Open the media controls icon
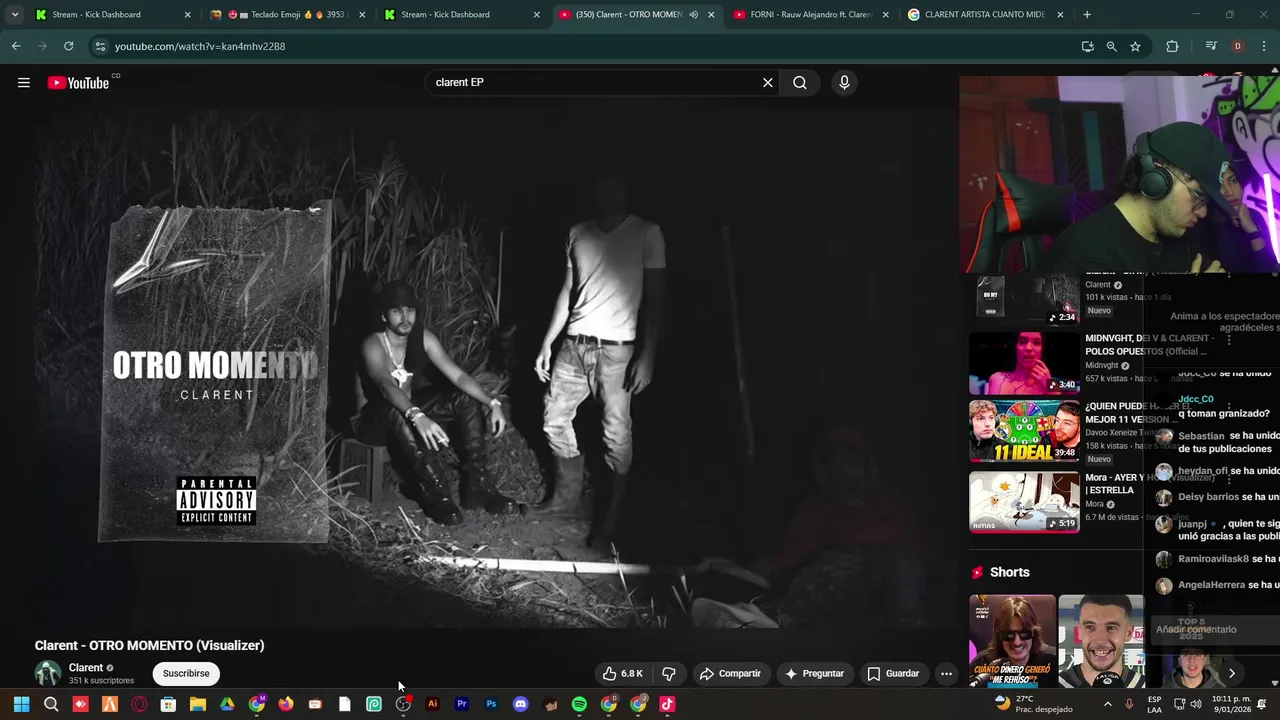Screen dimensions: 1280x720 point(1211,46)
